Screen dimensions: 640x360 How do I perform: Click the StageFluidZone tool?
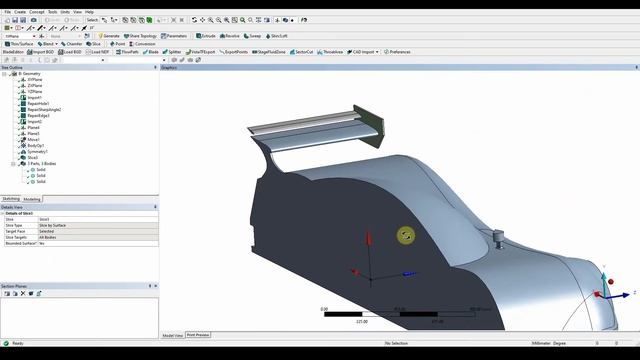point(269,52)
